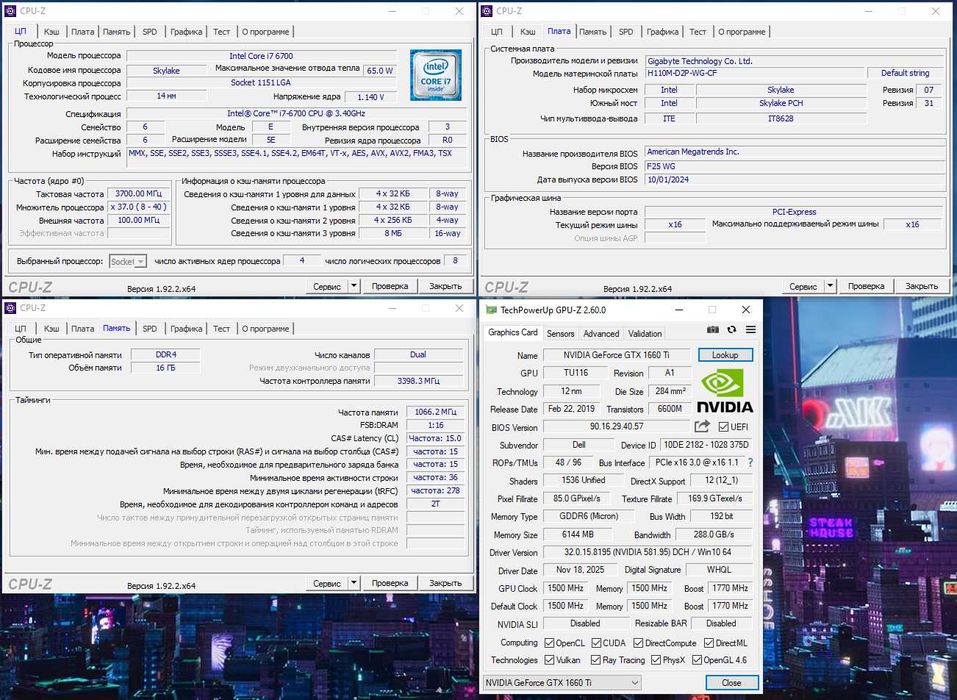Click the Device ID 10DE 2182 field
Viewport: 957px width, 700px height.
706,445
